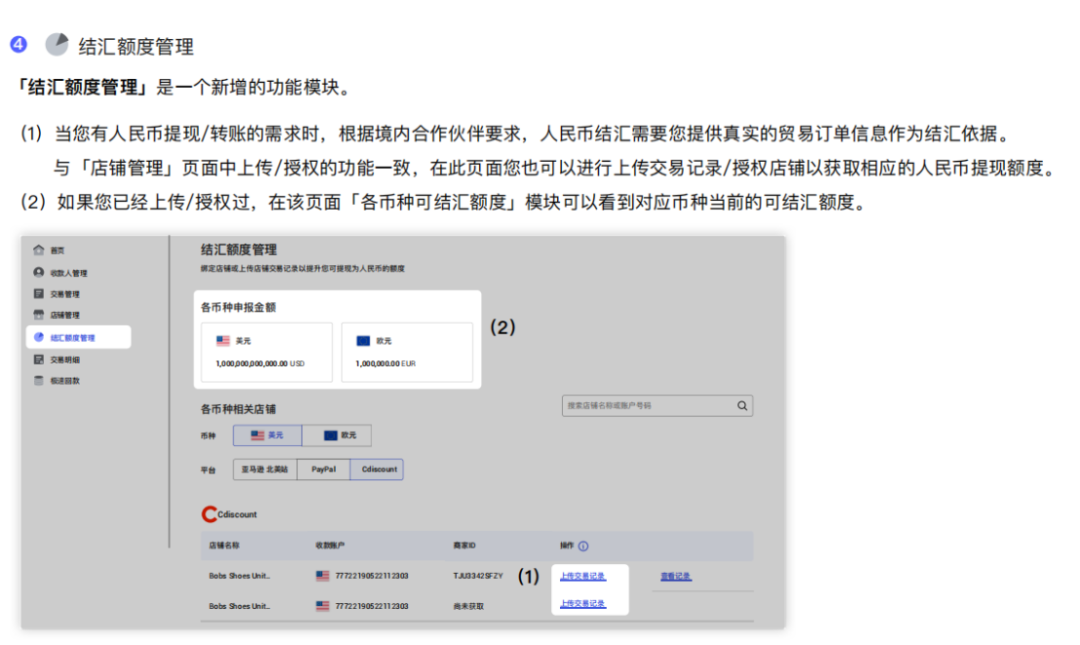Viewport: 1080px width, 645px height.
Task: Click the 店铺管理 storefront icon
Action: click(38, 315)
